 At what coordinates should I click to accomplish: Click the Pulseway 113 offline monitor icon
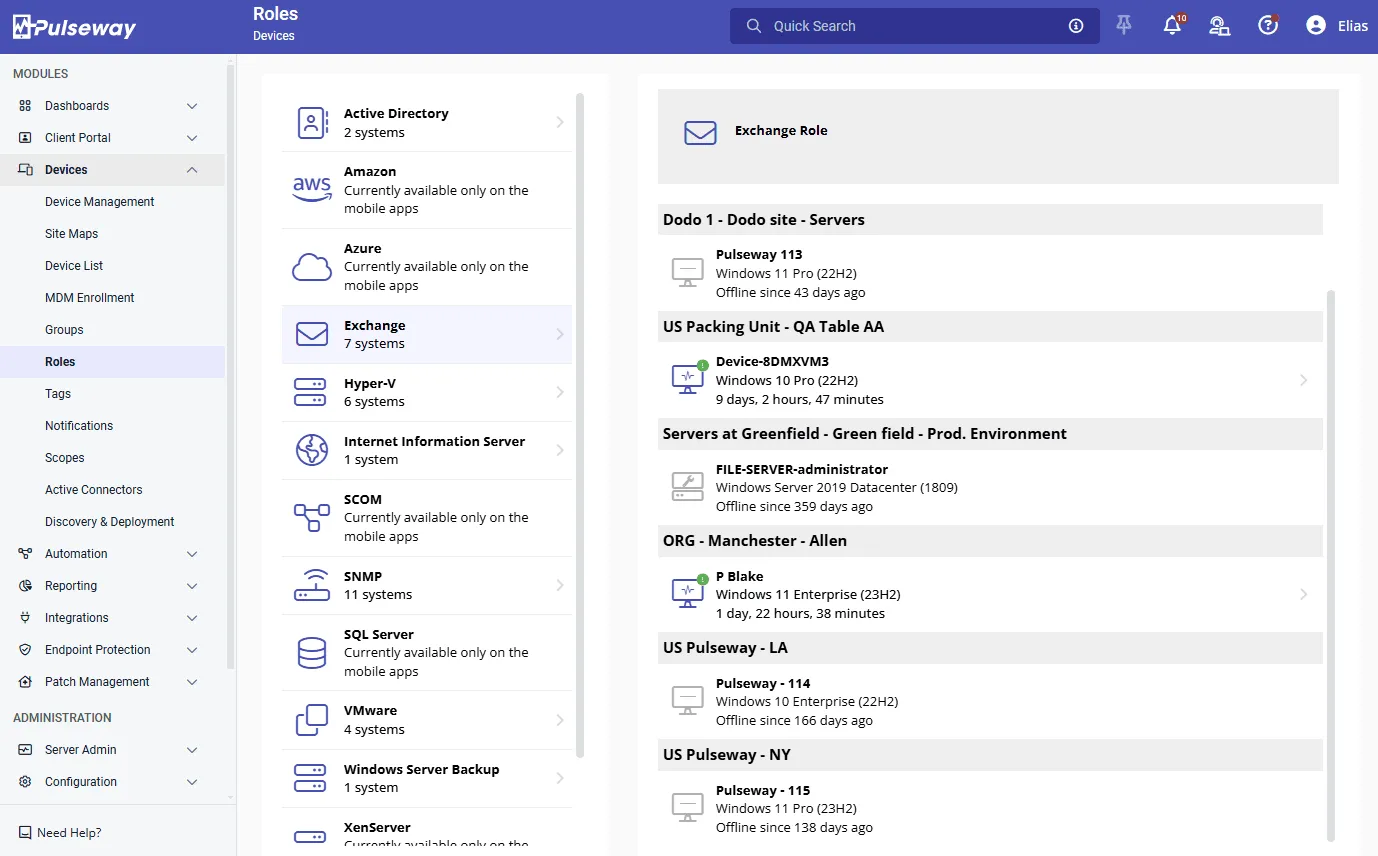click(x=688, y=272)
